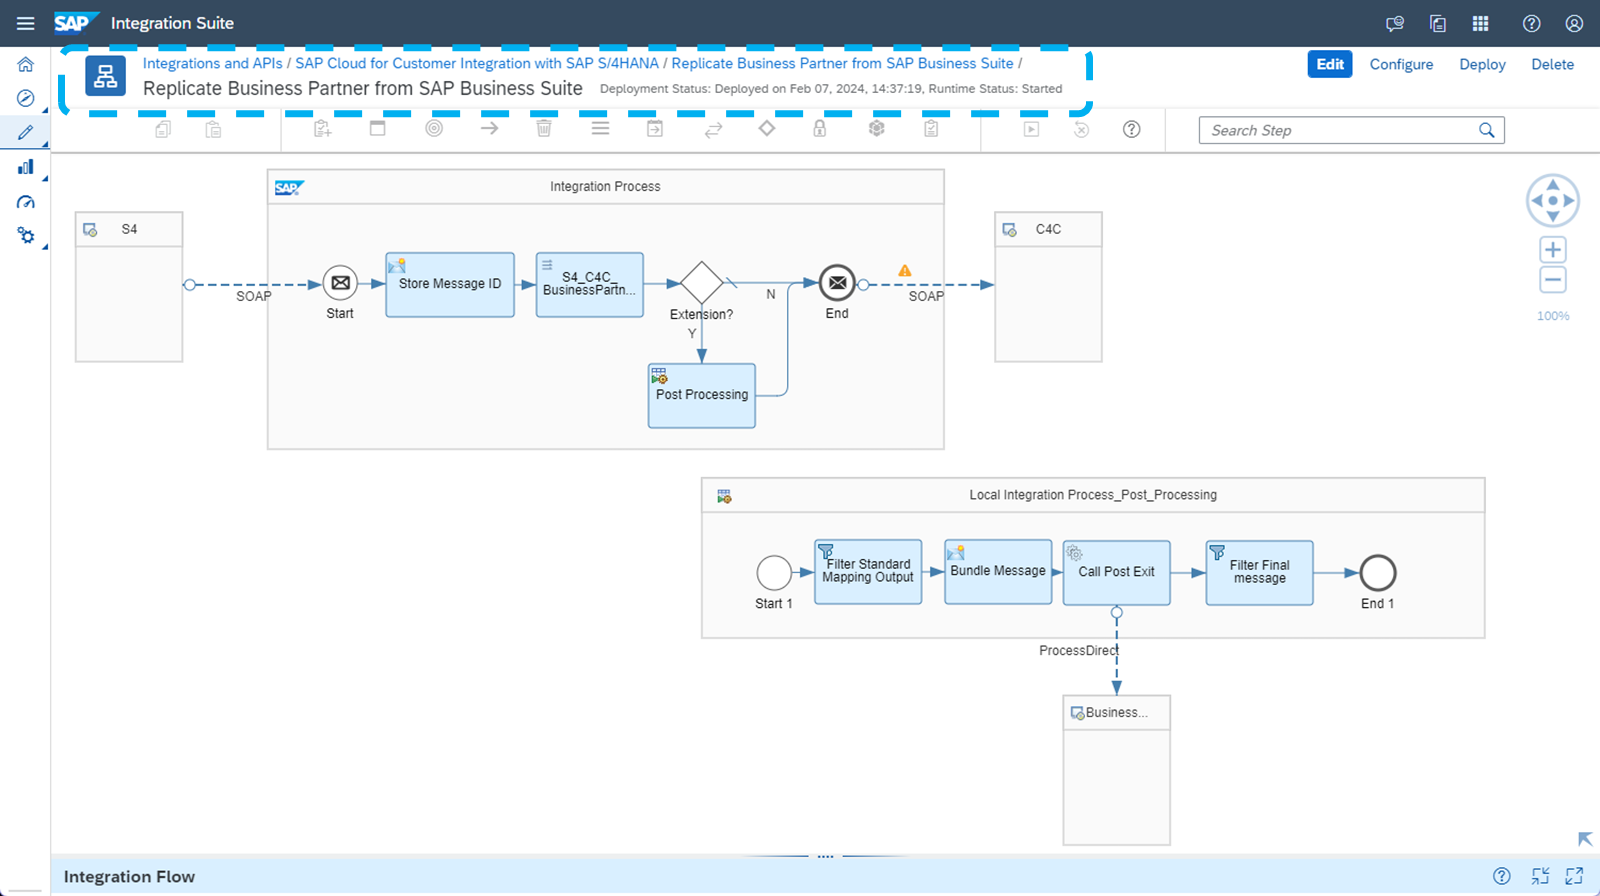Go to Home in the left sidebar

(x=26, y=64)
